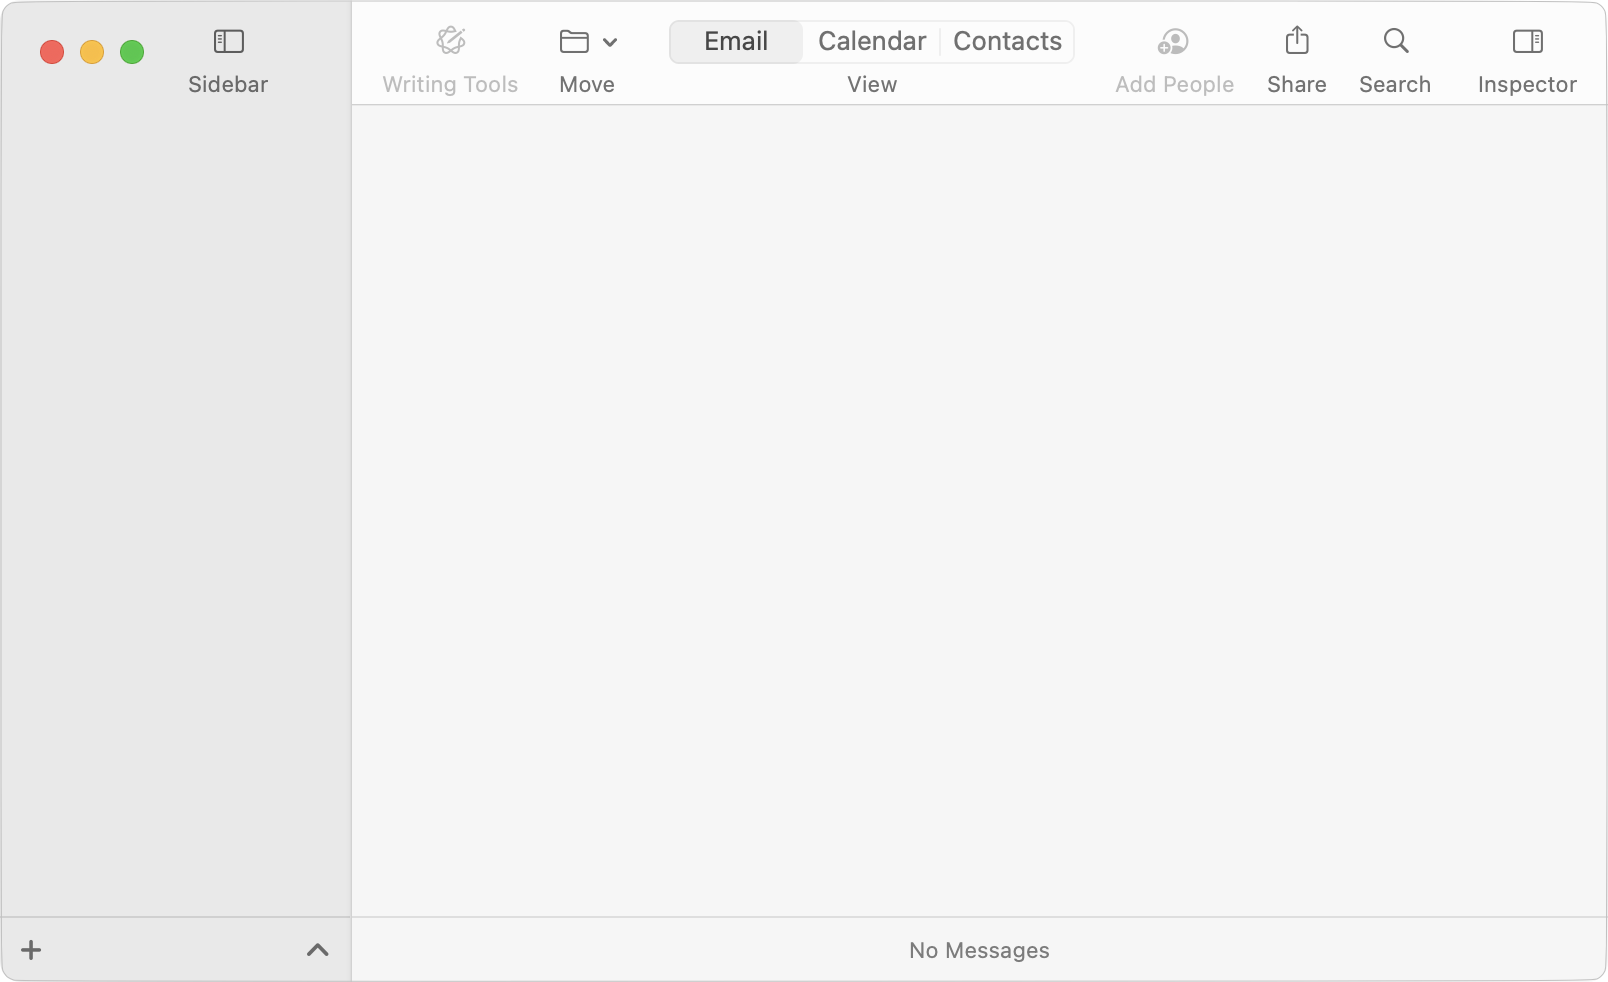Expand the sidebar footer up chevron

(x=317, y=950)
